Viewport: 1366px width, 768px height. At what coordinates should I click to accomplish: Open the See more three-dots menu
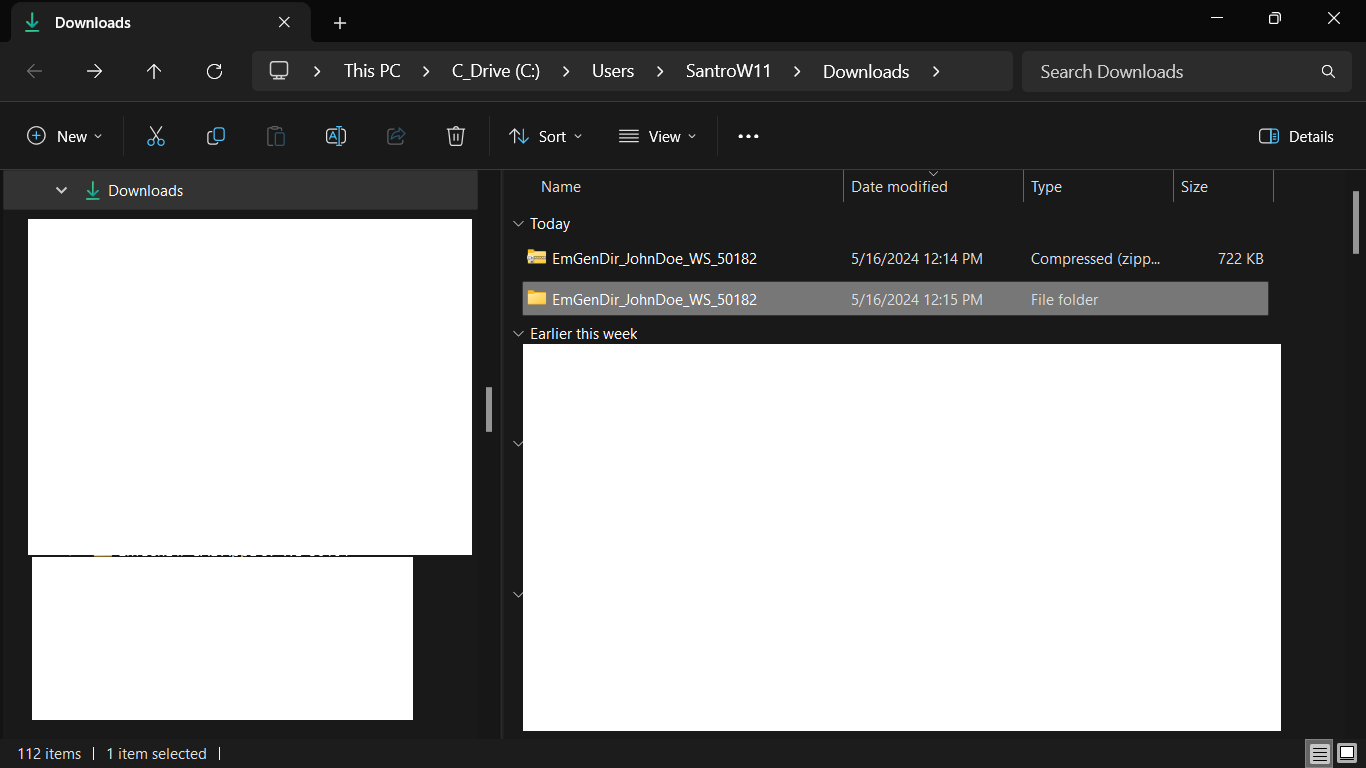(x=748, y=136)
